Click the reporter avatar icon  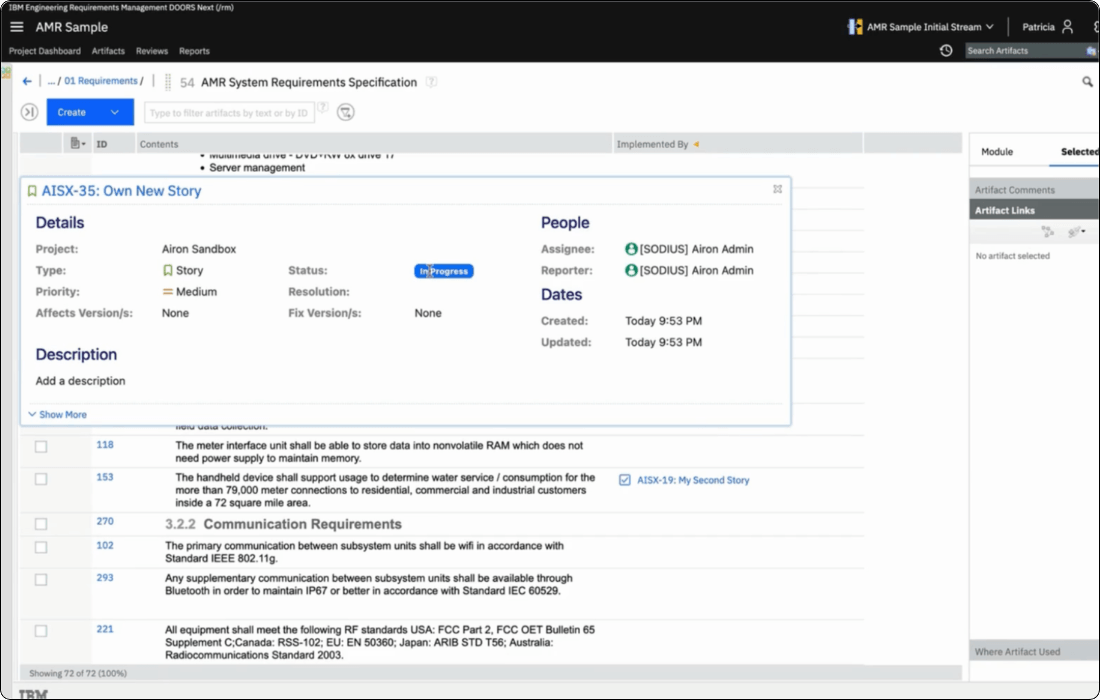tap(631, 270)
